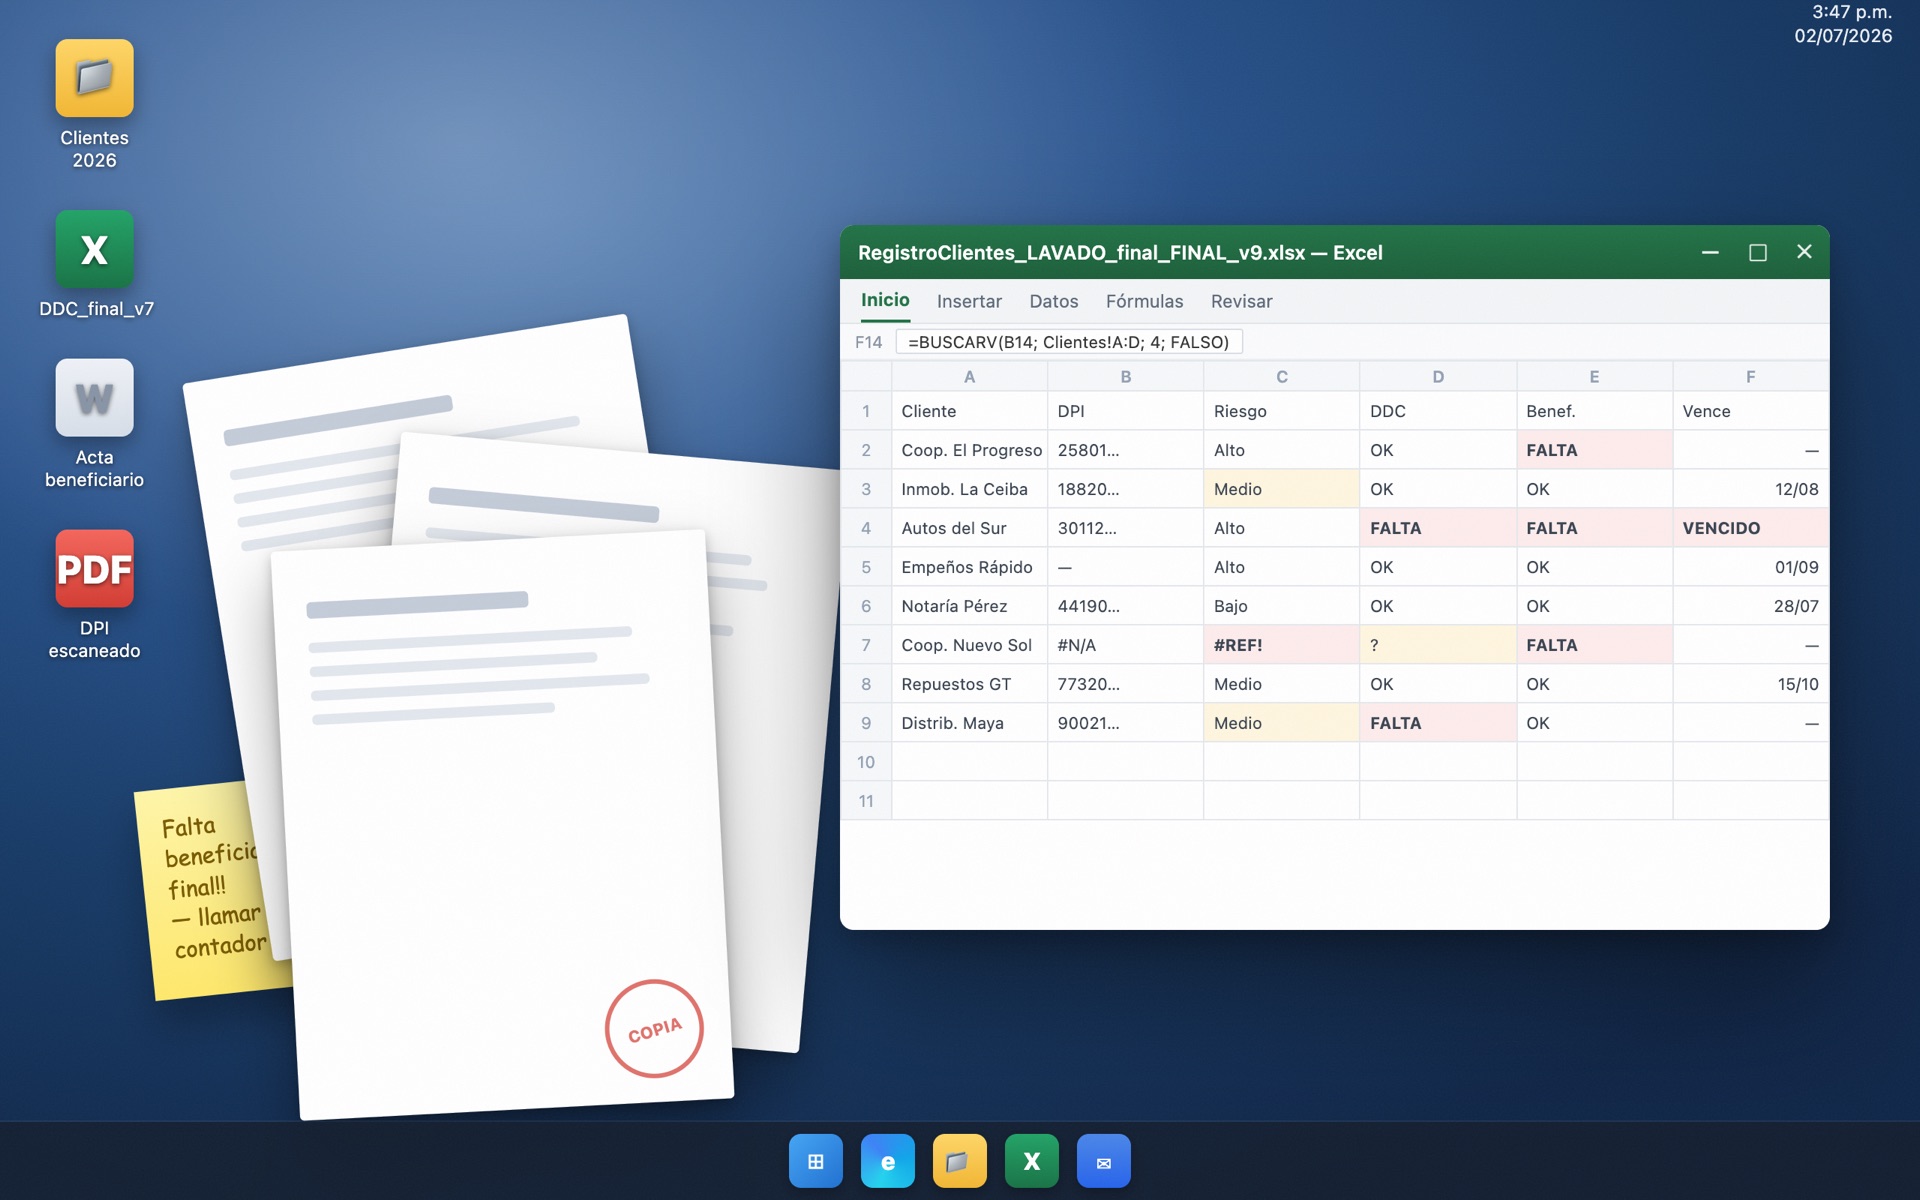This screenshot has height=1200, width=1920.
Task: Select column E header
Action: [x=1594, y=376]
